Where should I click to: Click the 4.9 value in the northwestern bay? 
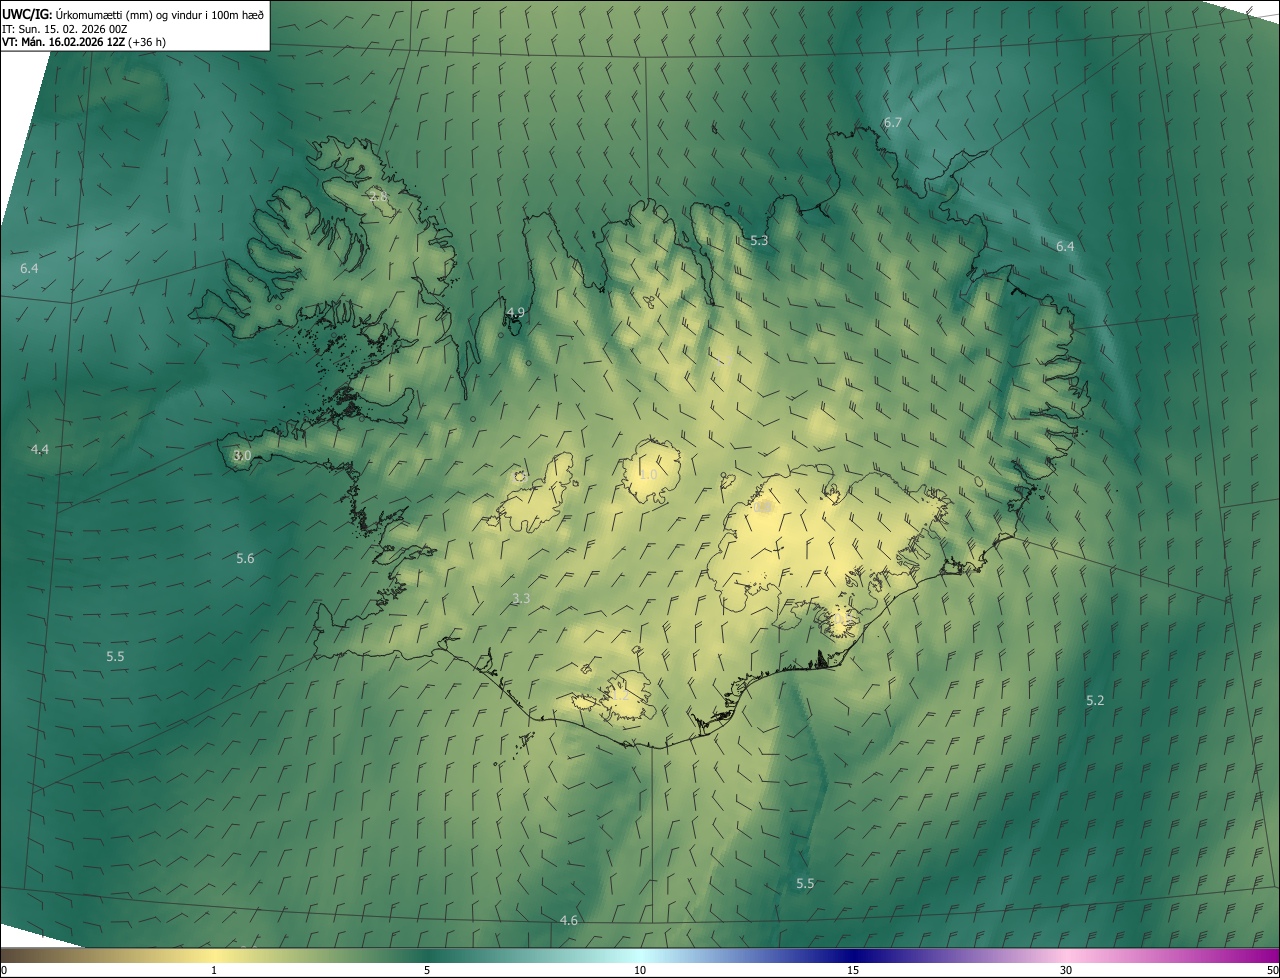pyautogui.click(x=515, y=312)
